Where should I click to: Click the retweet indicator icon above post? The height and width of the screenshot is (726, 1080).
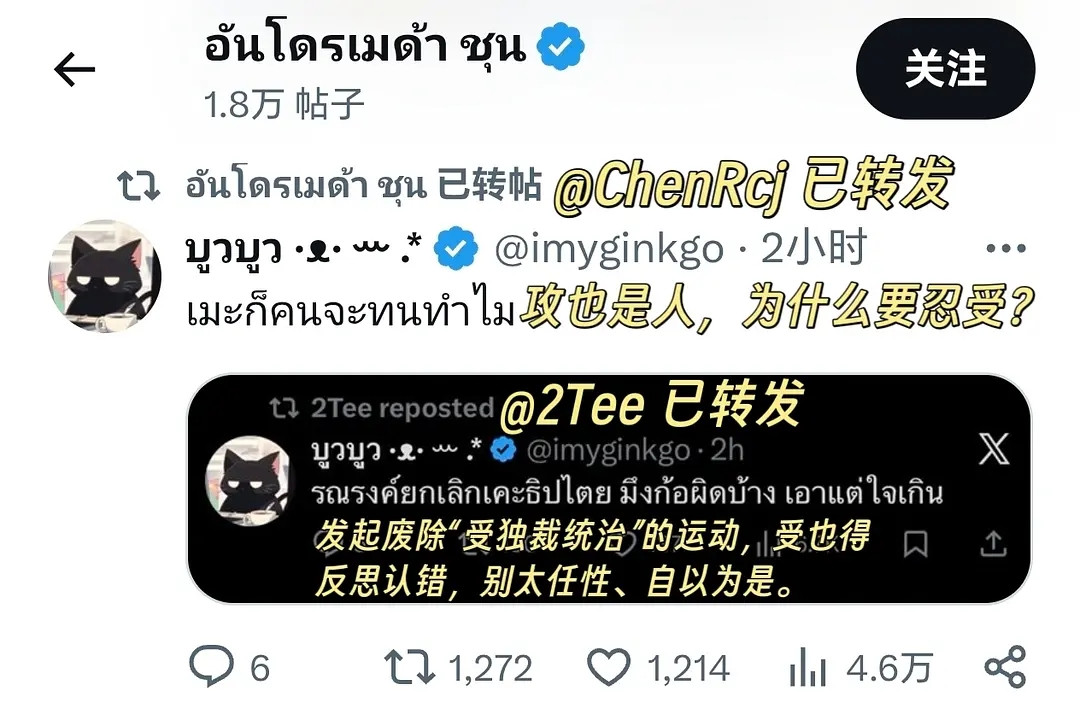(138, 186)
